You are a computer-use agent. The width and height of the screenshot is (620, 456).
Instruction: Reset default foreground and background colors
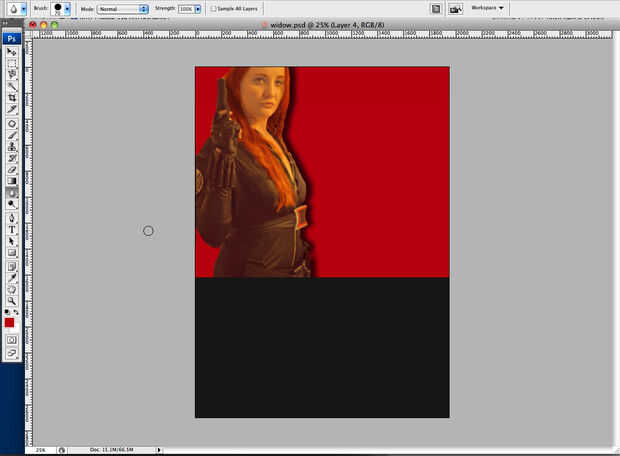point(7,312)
